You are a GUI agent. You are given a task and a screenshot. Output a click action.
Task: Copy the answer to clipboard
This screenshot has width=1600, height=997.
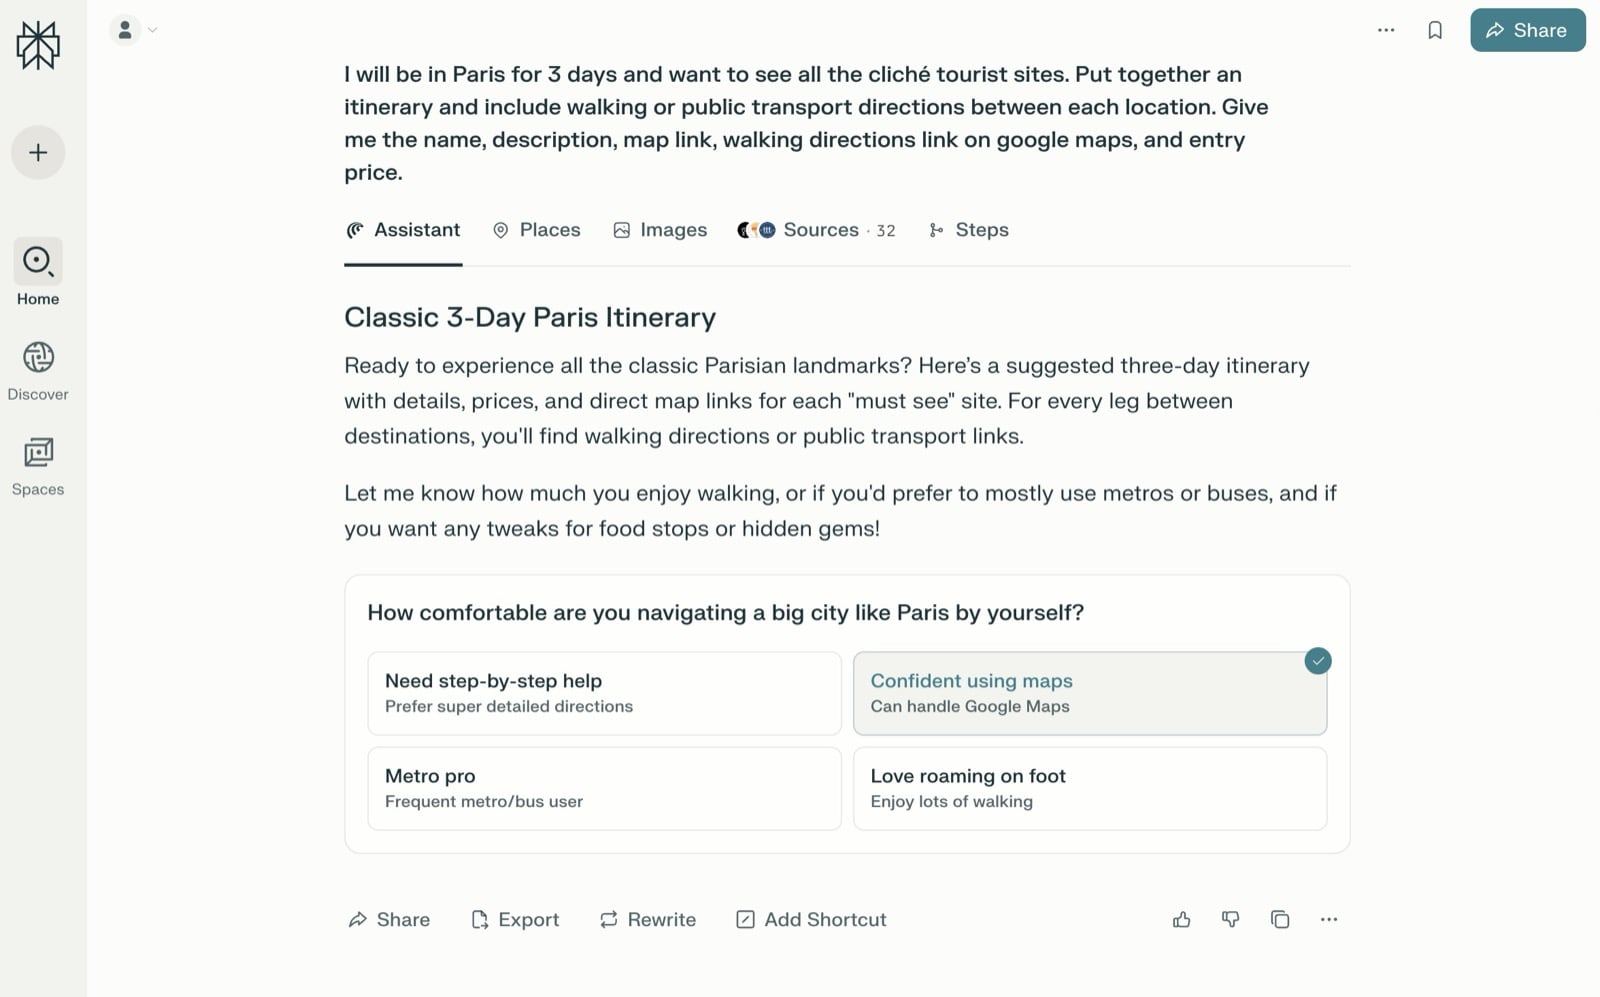click(1280, 920)
